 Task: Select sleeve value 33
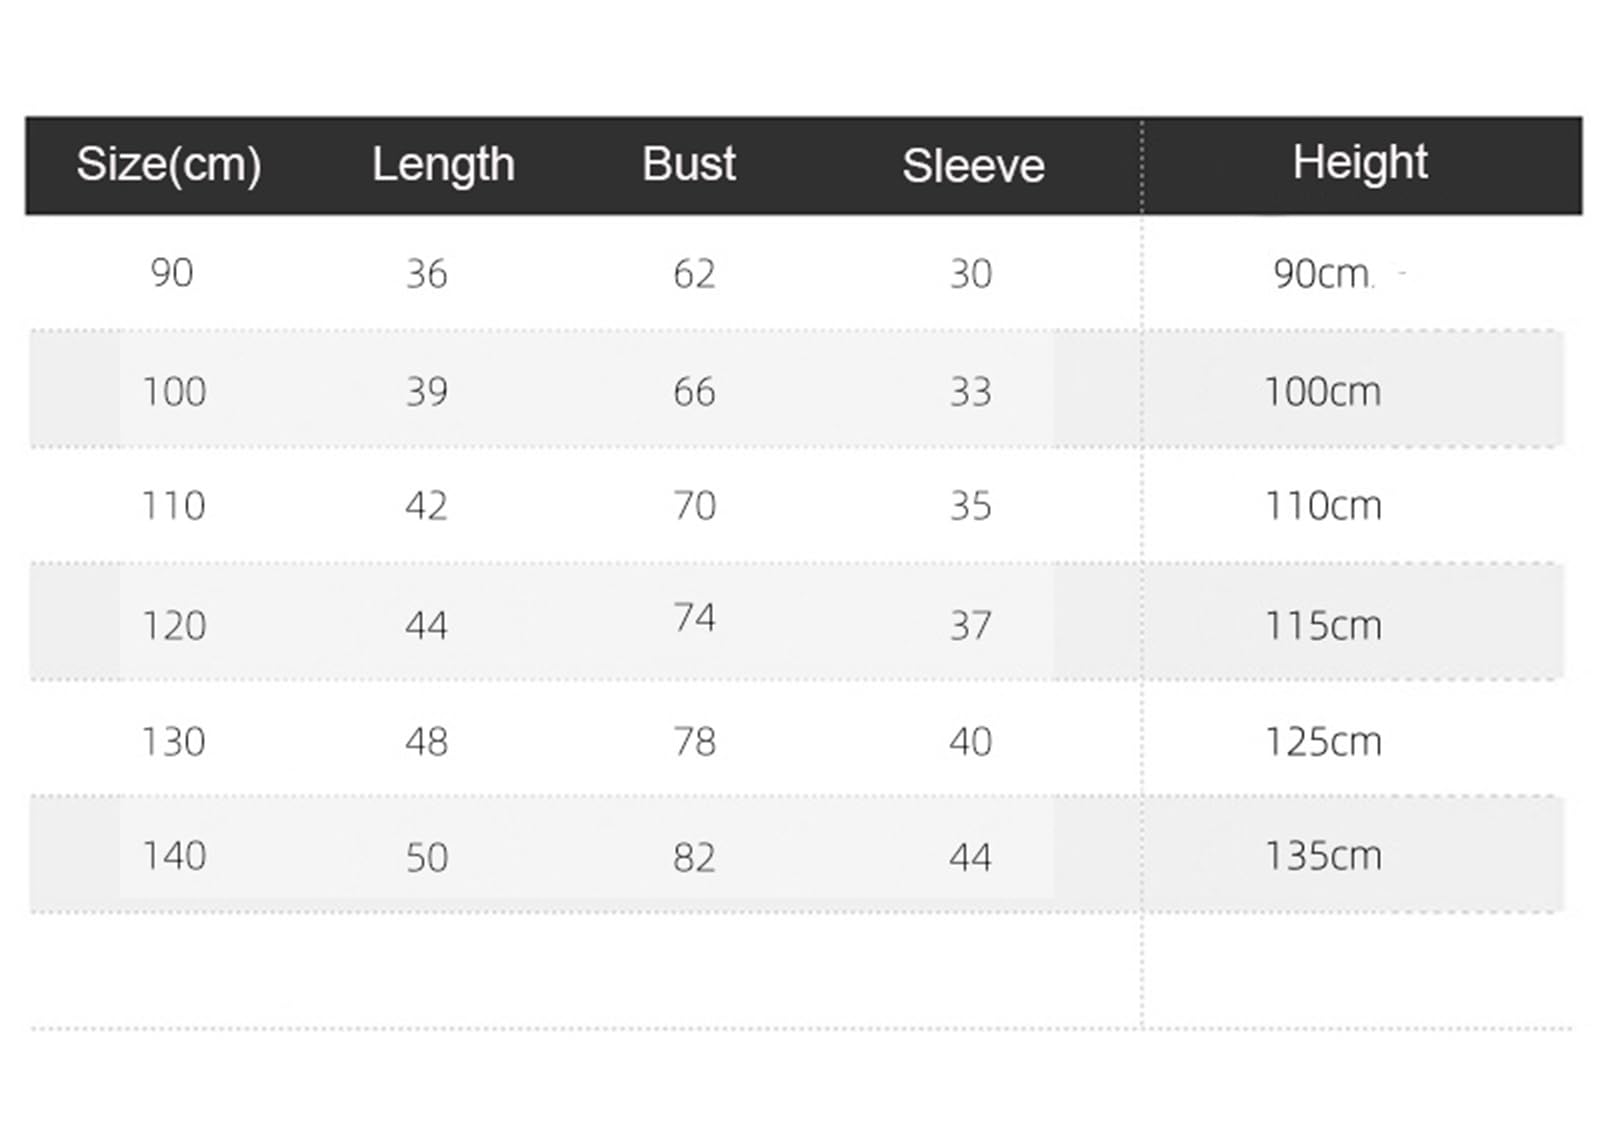click(x=970, y=391)
